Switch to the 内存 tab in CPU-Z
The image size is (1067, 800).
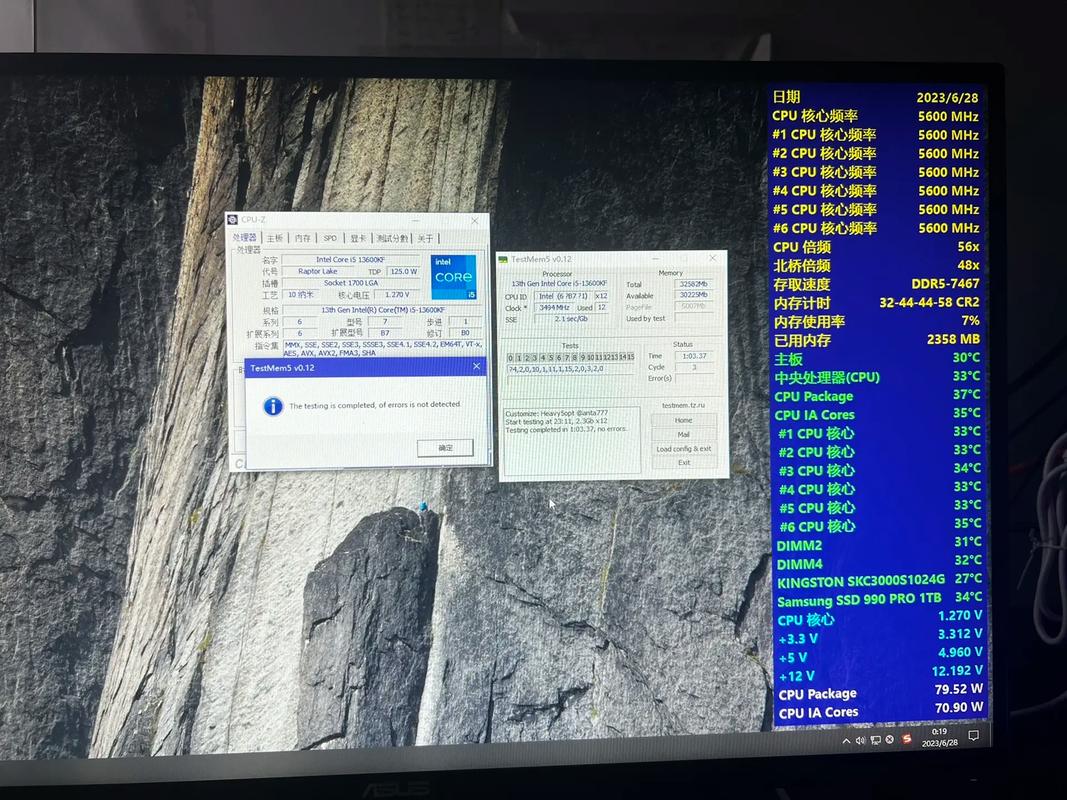pyautogui.click(x=303, y=238)
